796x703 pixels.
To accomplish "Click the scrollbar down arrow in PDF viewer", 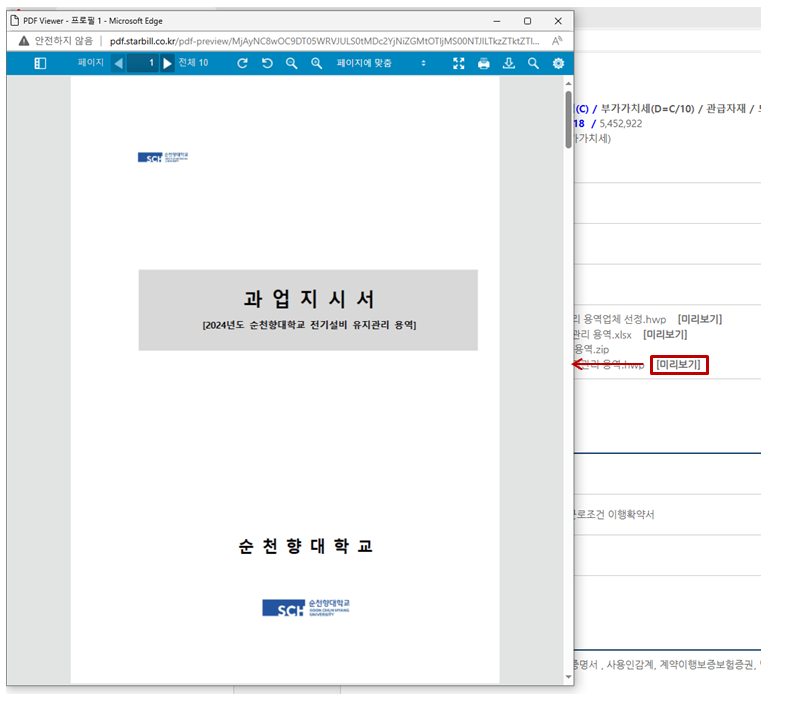I will [x=569, y=677].
